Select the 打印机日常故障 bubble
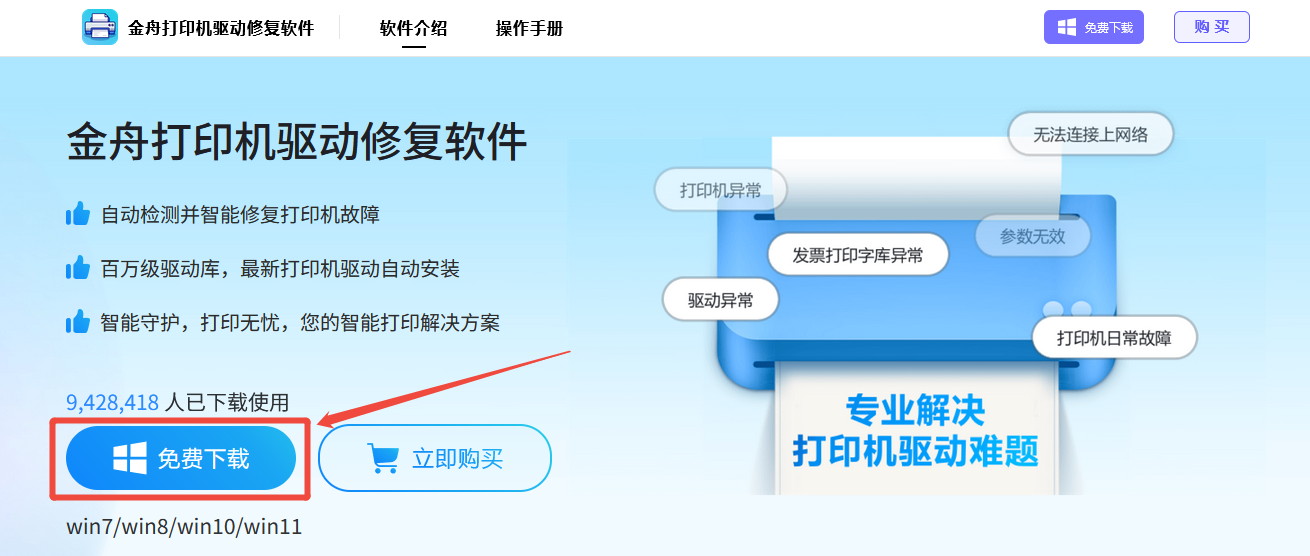 pyautogui.click(x=1114, y=337)
